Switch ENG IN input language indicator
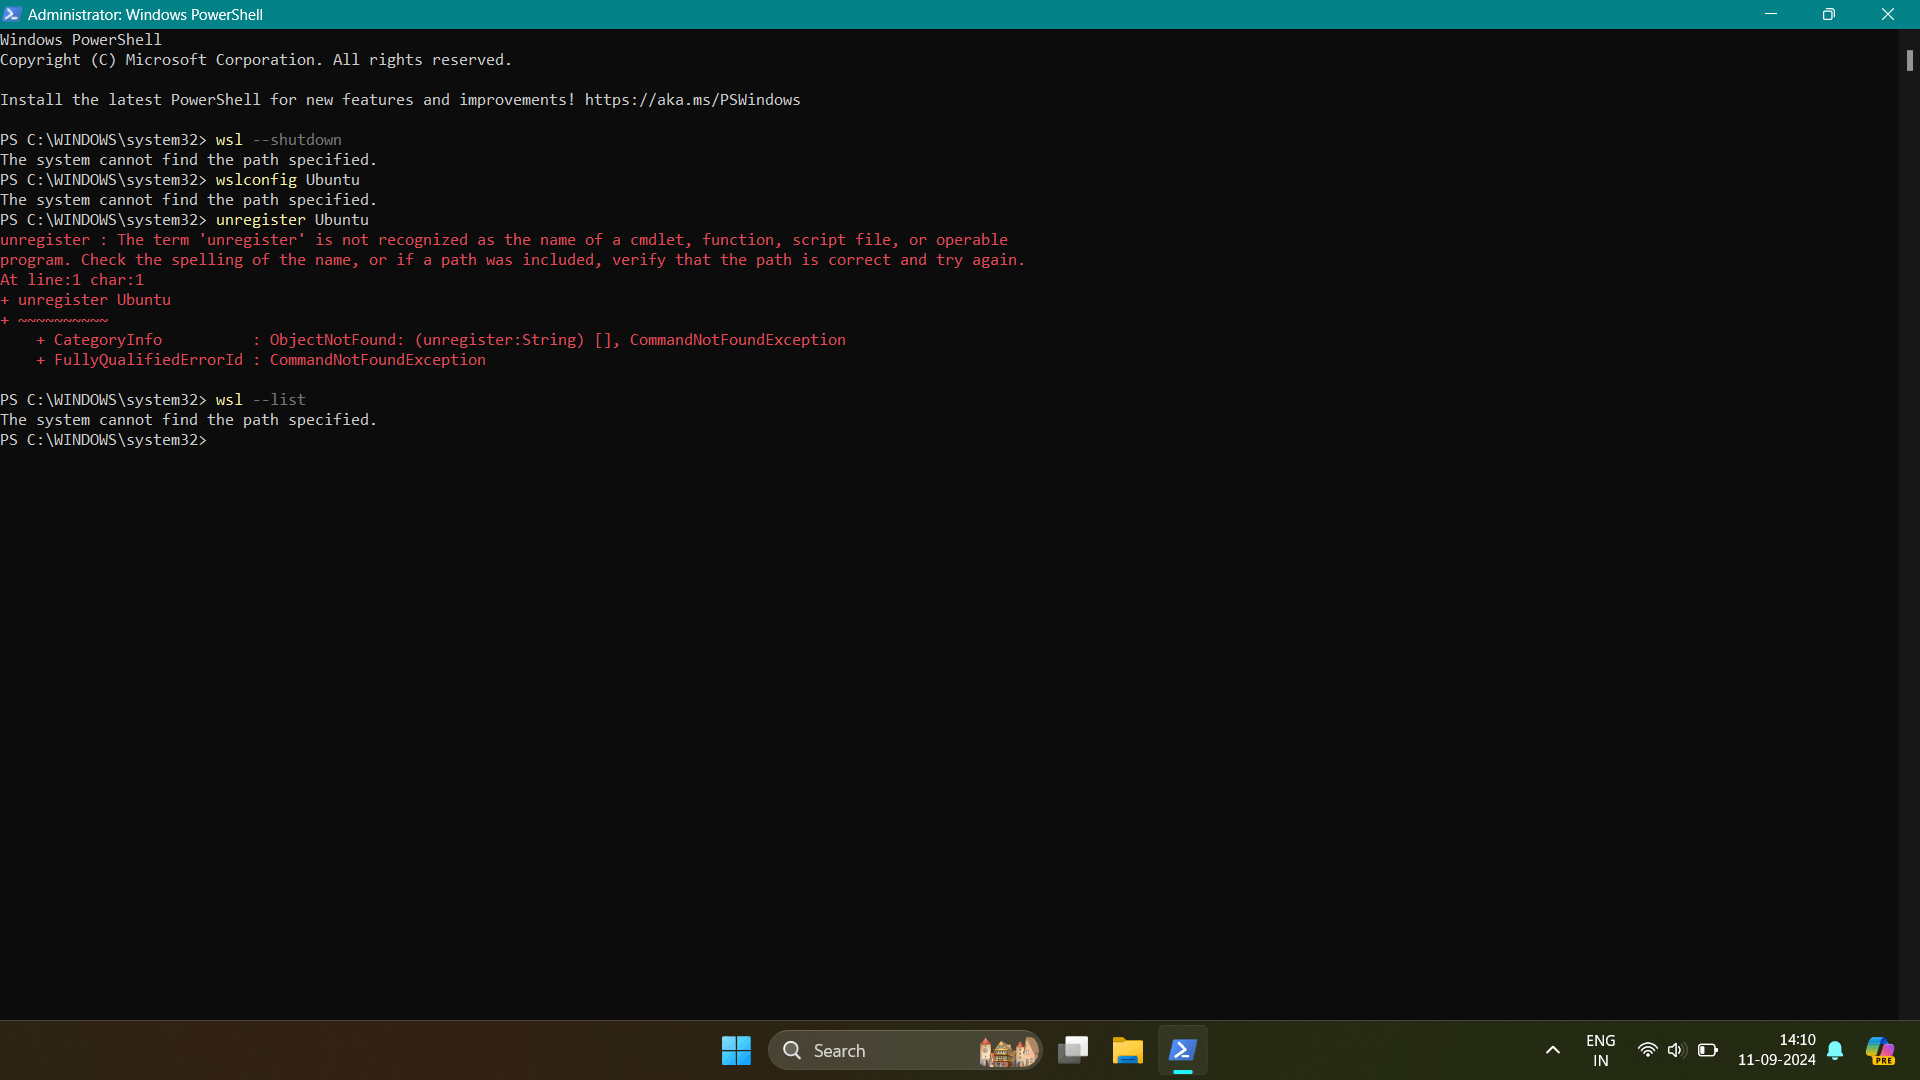The image size is (1920, 1080). coord(1600,1050)
